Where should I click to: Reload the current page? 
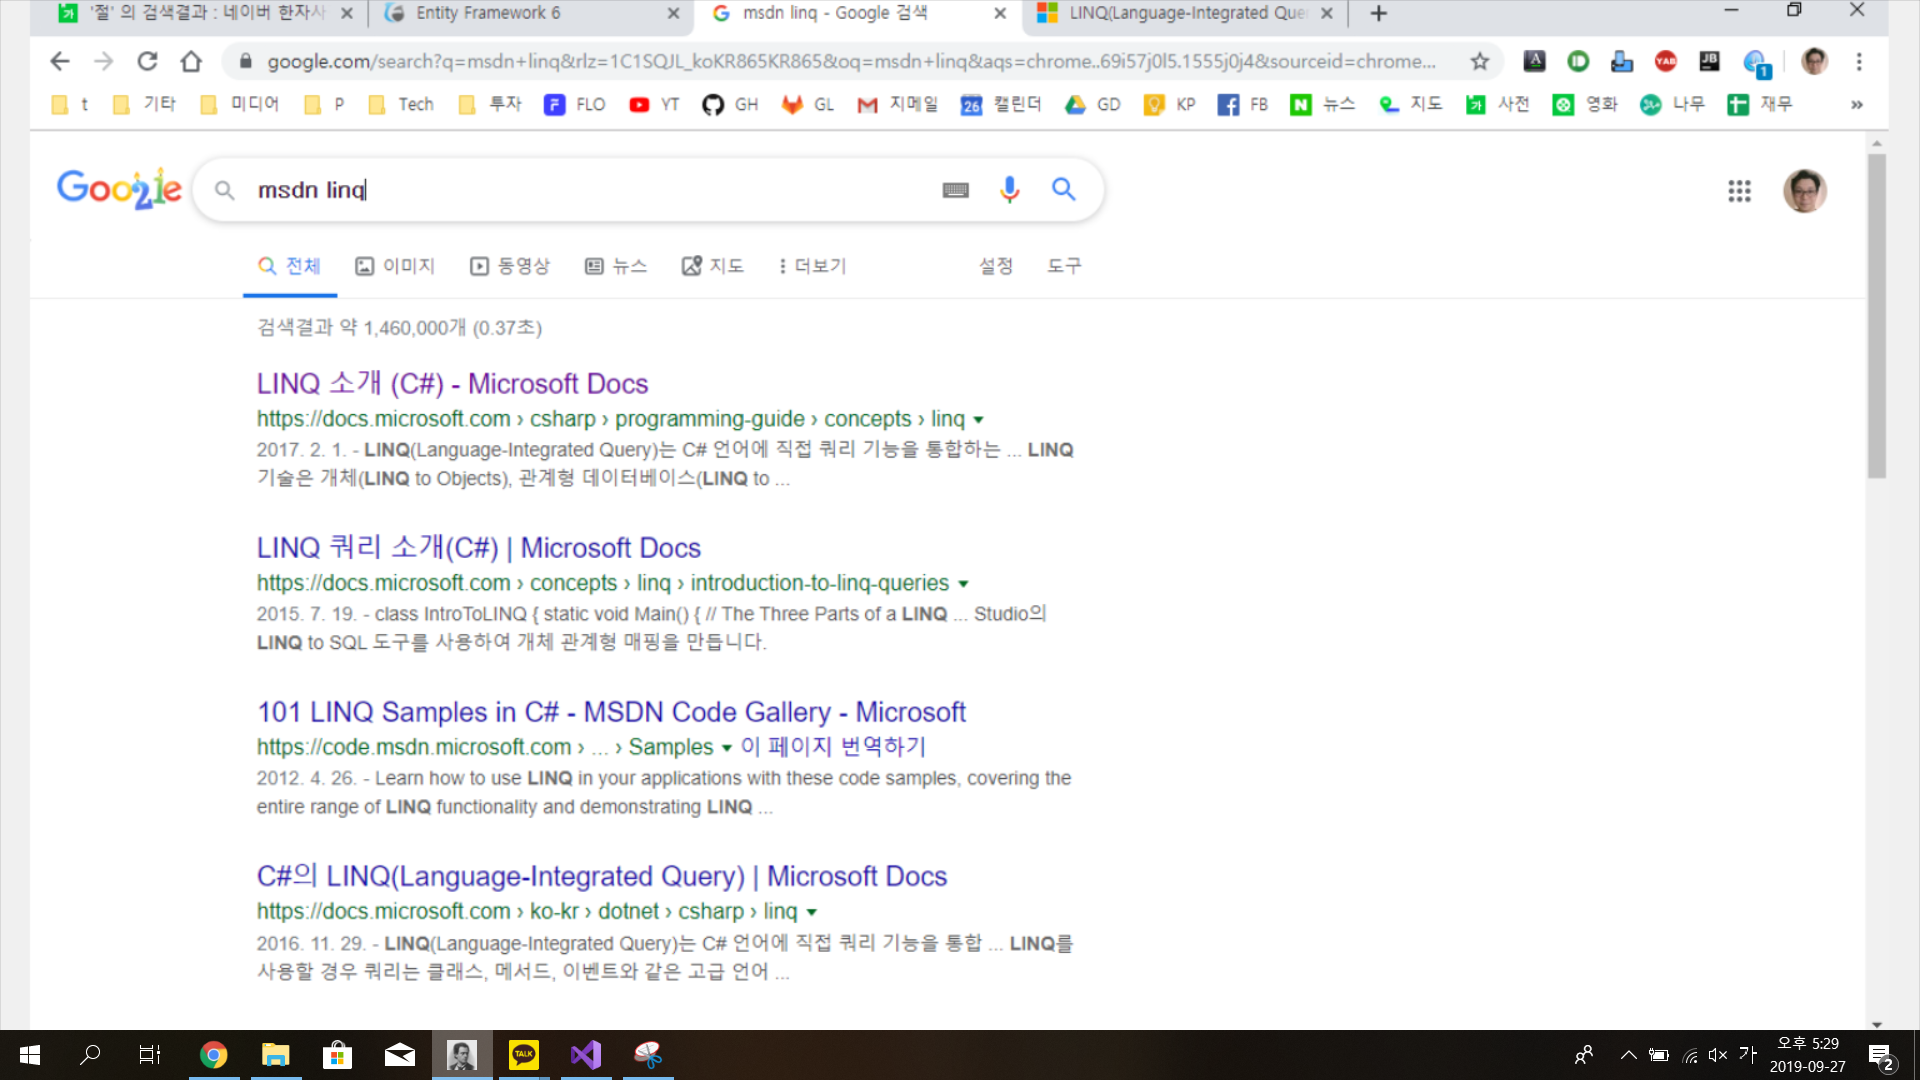coord(147,62)
